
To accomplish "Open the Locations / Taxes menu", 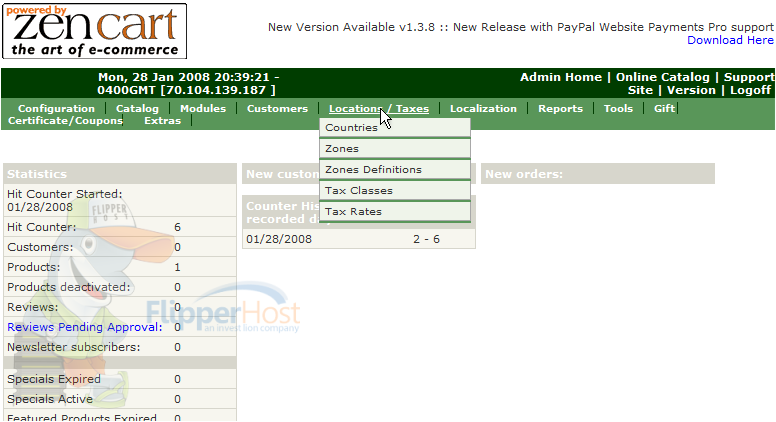I will (x=379, y=108).
